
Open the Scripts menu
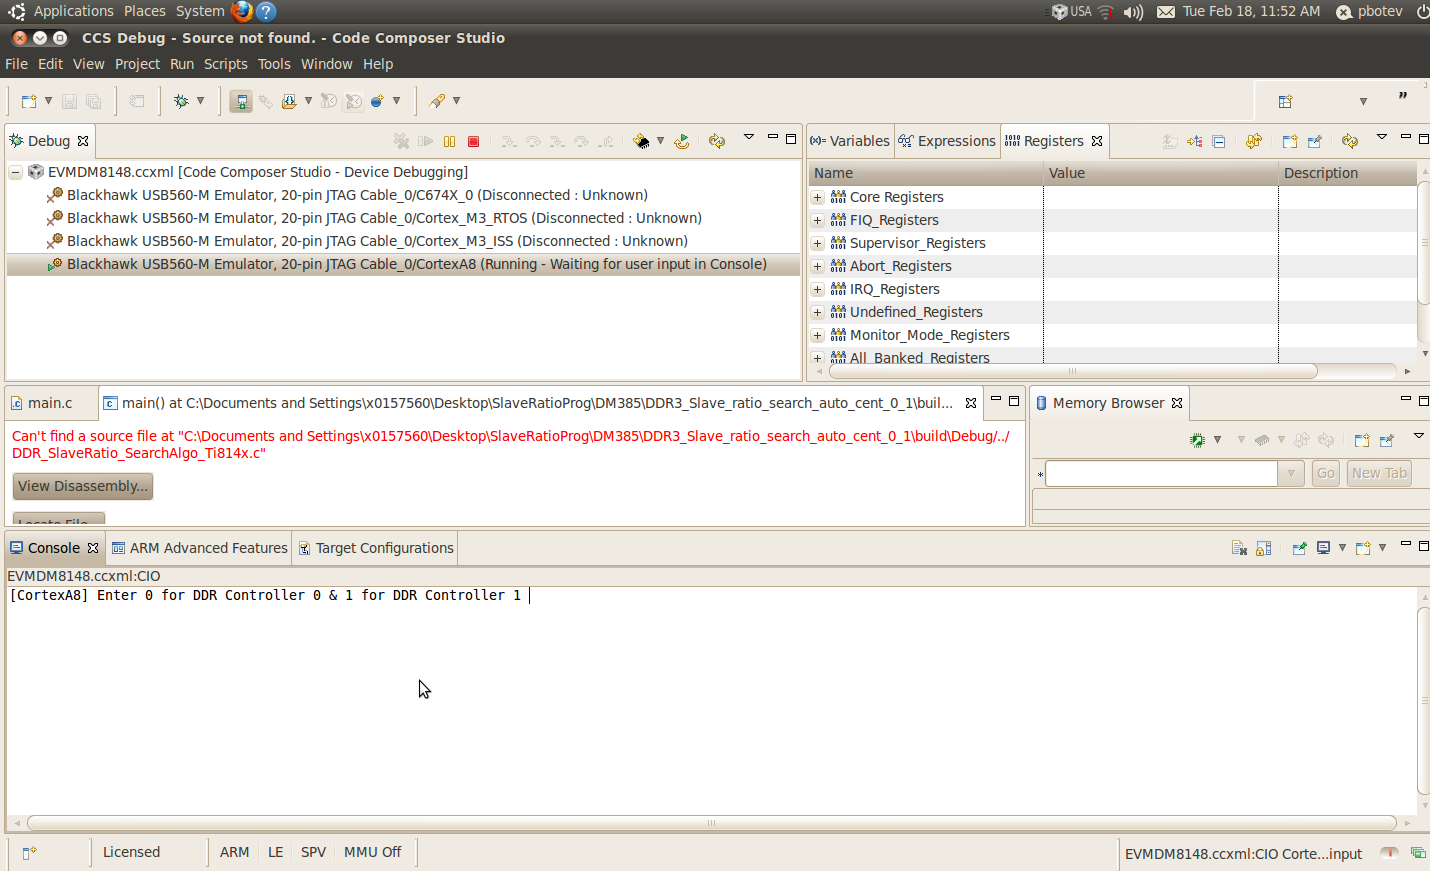pyautogui.click(x=226, y=64)
